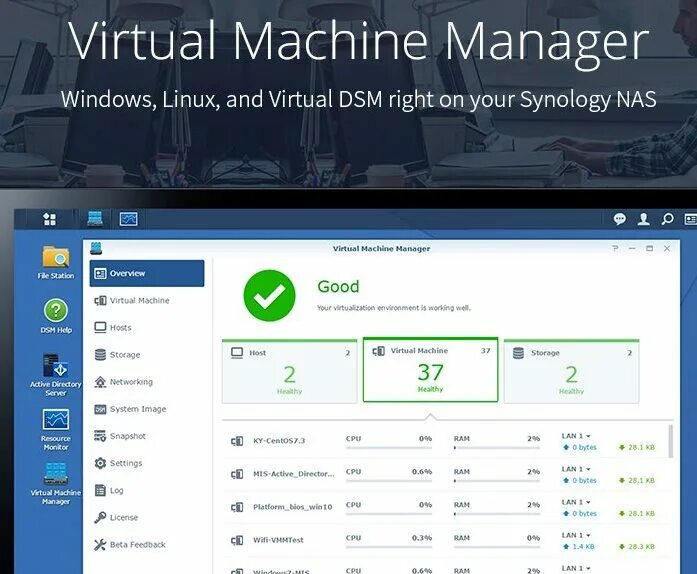697x574 pixels.
Task: Click 'Your virtualization environment is working well' text
Action: click(394, 308)
